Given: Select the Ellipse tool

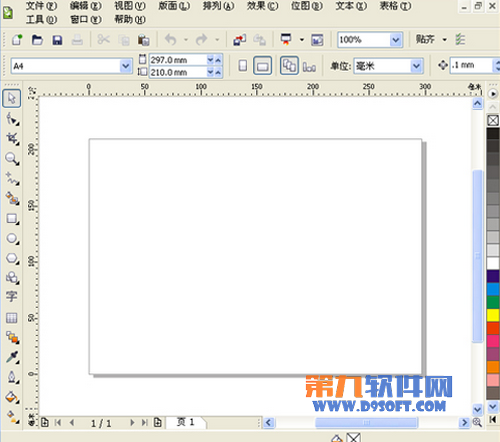Looking at the screenshot, I should [12, 238].
